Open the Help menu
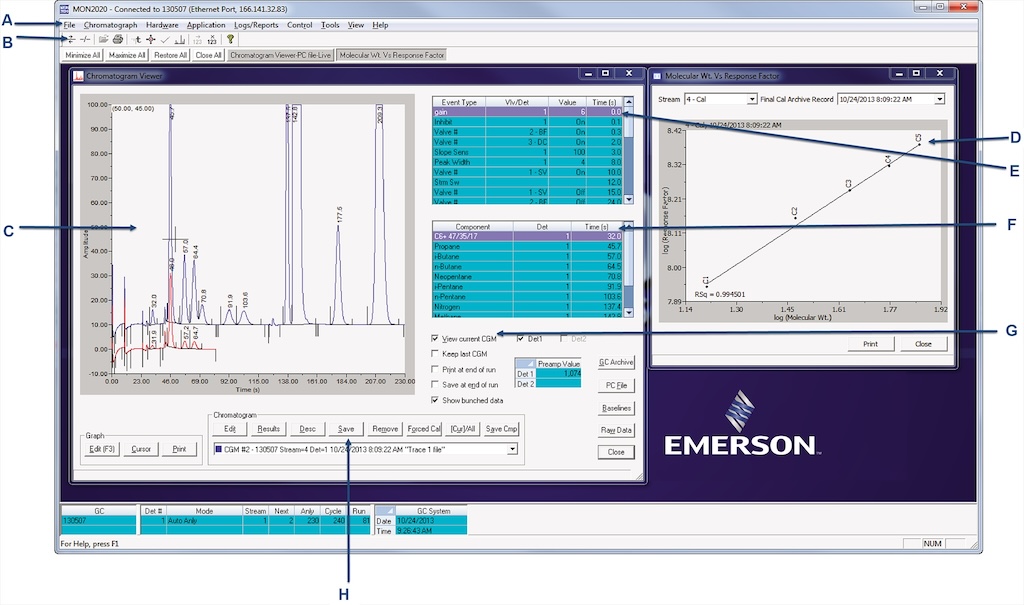Image resolution: width=1024 pixels, height=605 pixels. click(380, 25)
